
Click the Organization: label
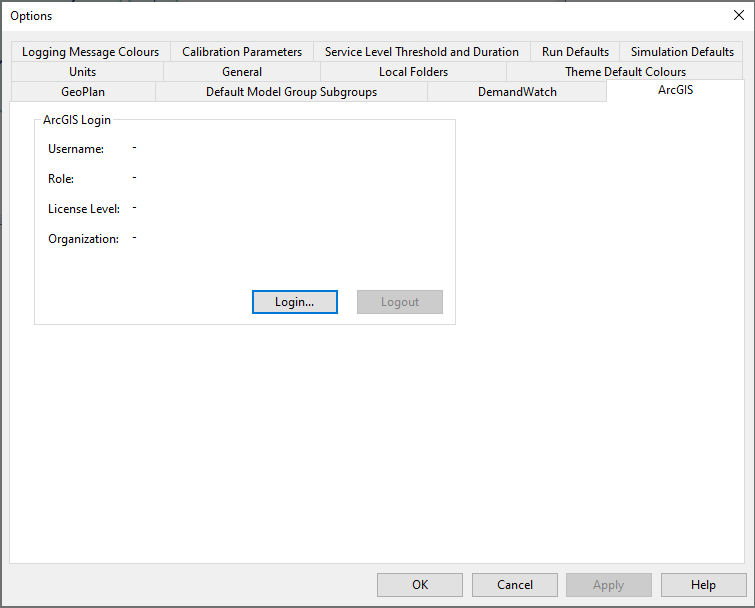[x=83, y=239]
